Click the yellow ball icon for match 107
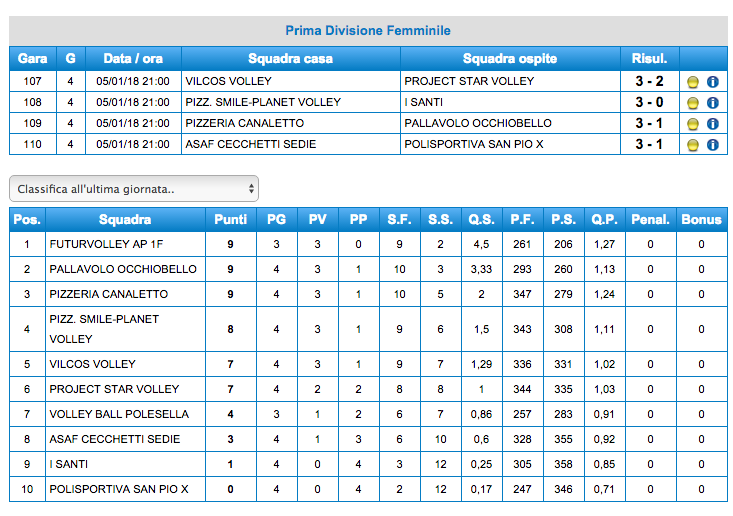Screen dimensions: 733x516 (693, 82)
